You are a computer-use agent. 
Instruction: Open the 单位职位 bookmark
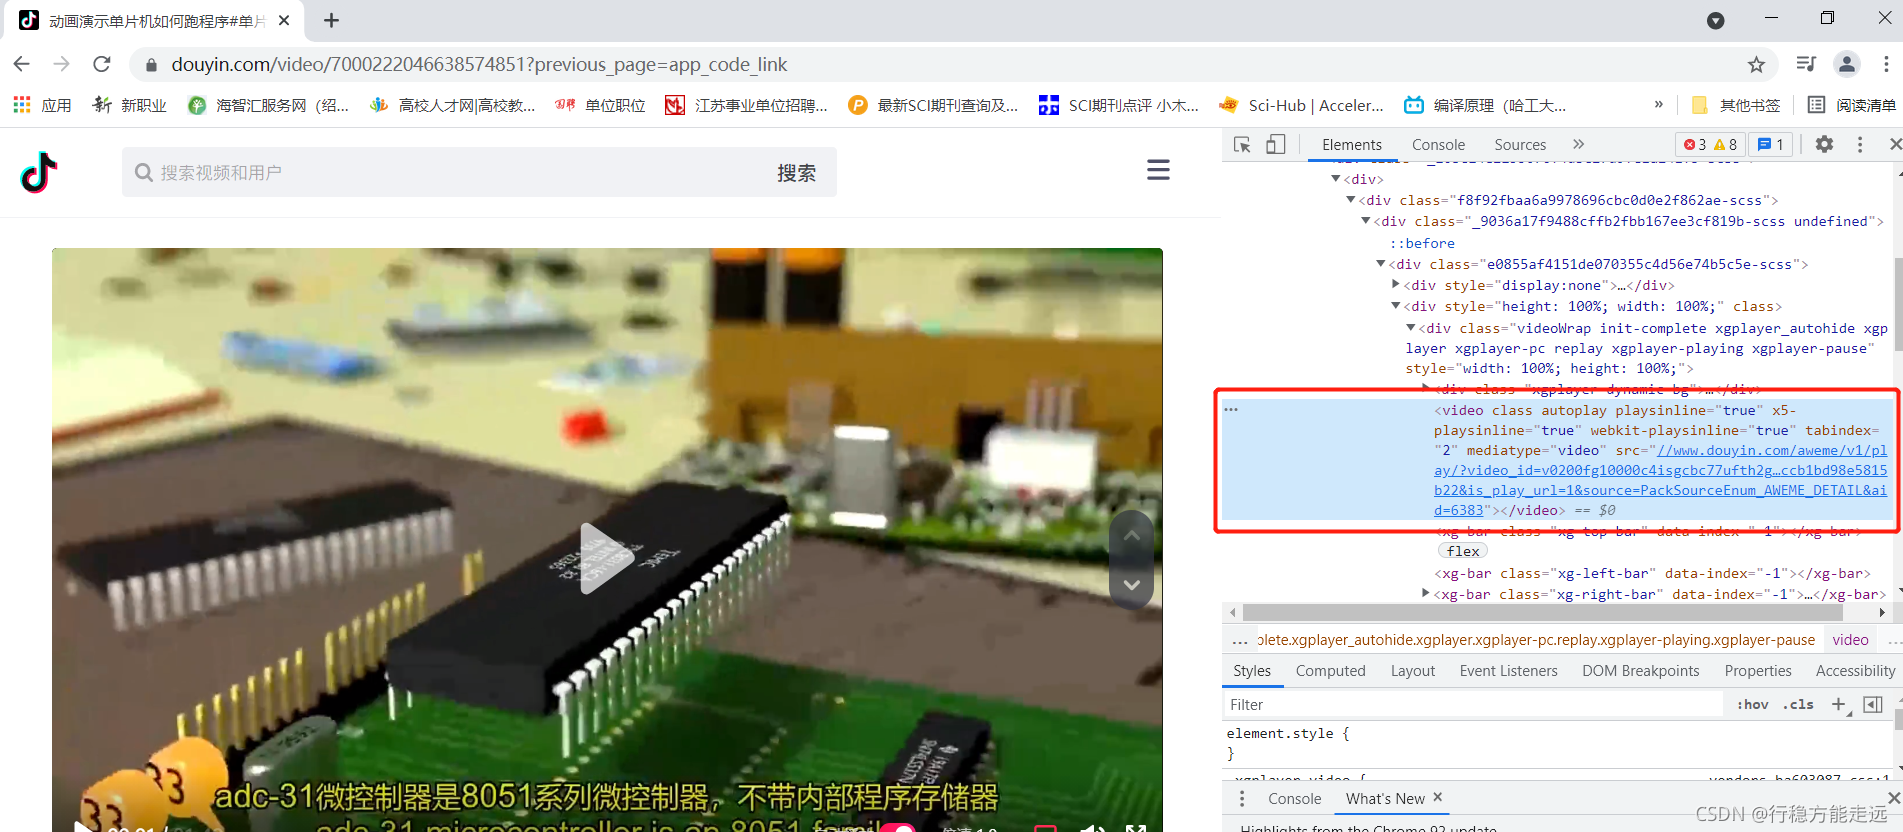(x=601, y=105)
